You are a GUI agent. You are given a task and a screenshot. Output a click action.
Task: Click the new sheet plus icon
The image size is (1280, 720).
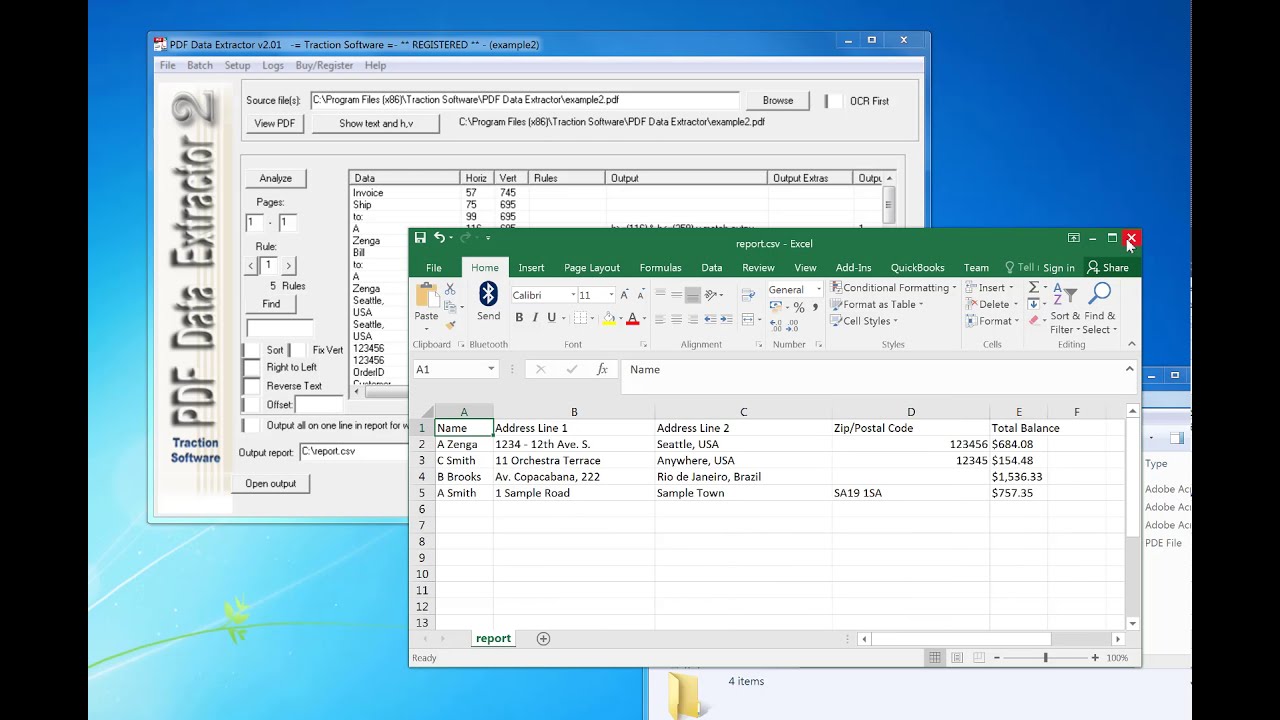[543, 638]
